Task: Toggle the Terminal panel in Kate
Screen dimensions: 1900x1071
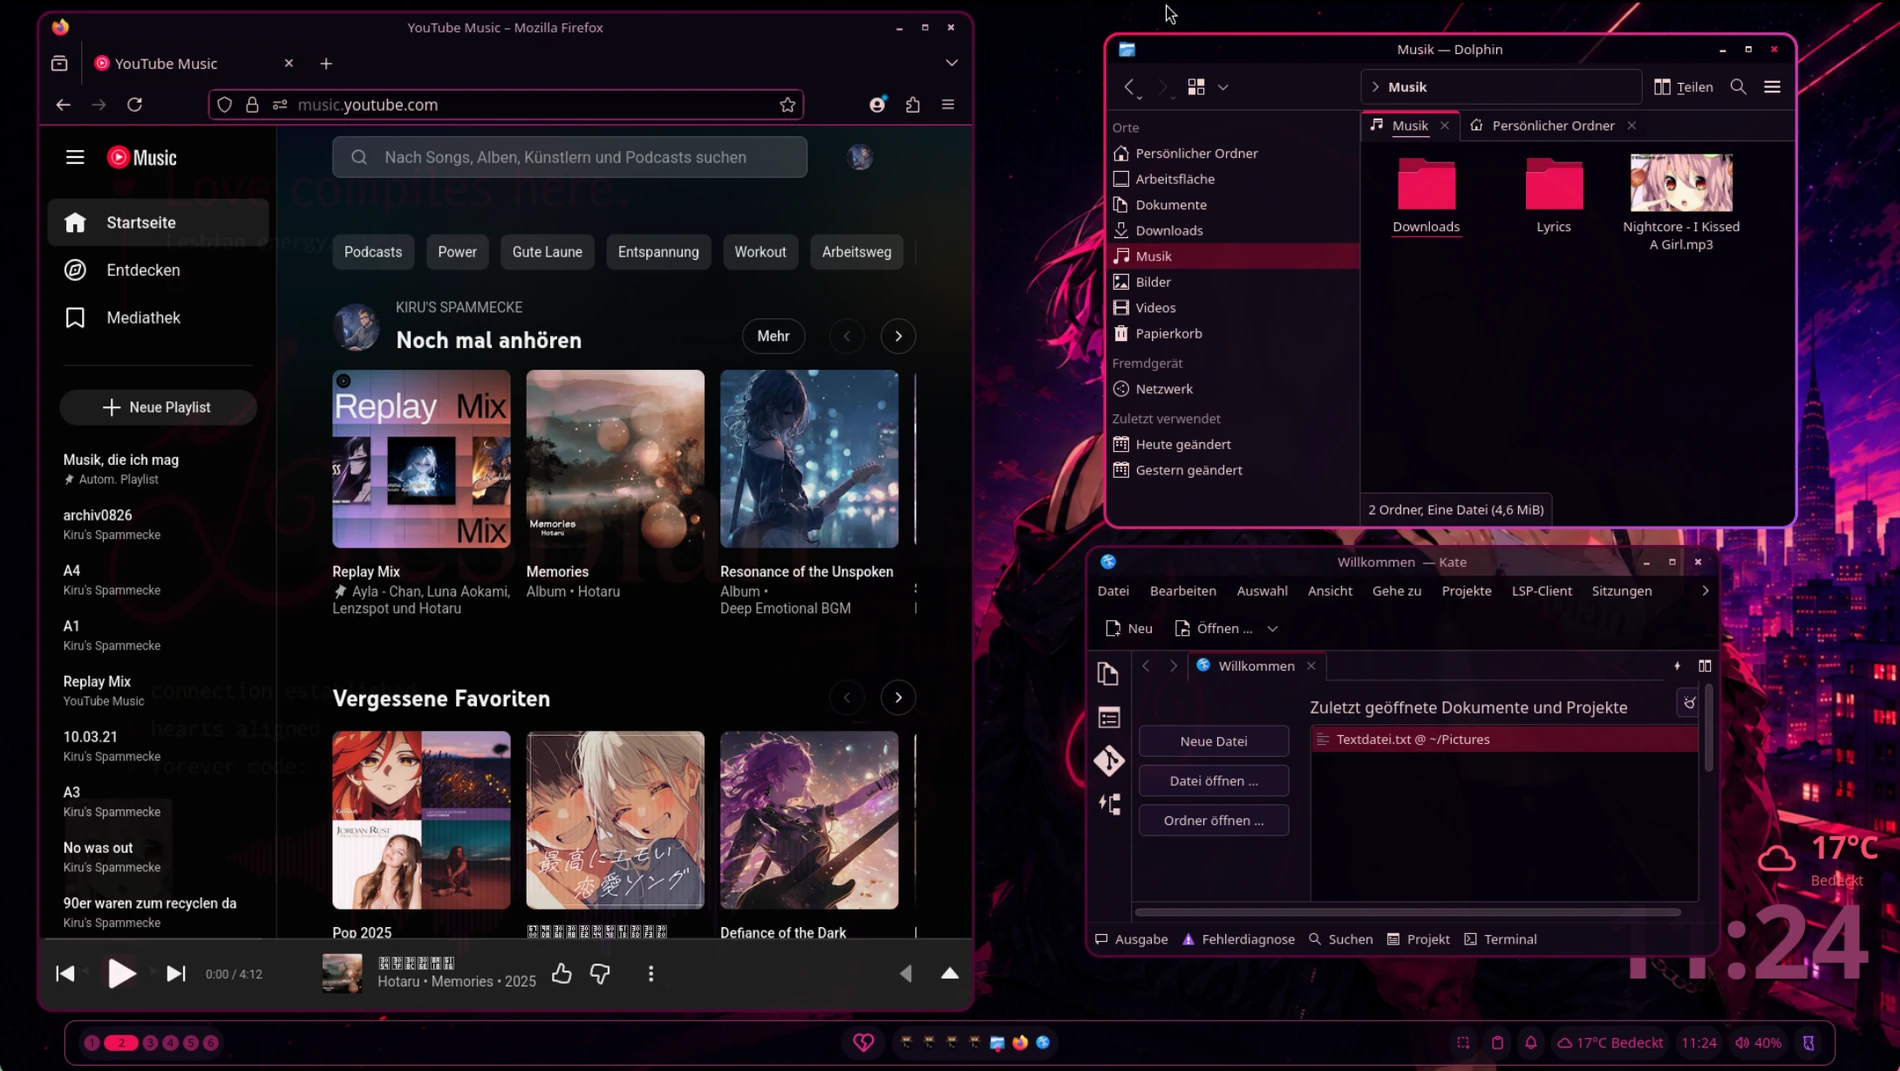Action: (1500, 939)
